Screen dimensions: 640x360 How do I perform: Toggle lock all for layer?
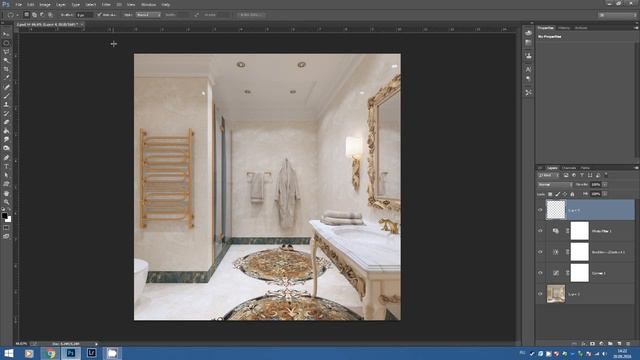tap(572, 194)
